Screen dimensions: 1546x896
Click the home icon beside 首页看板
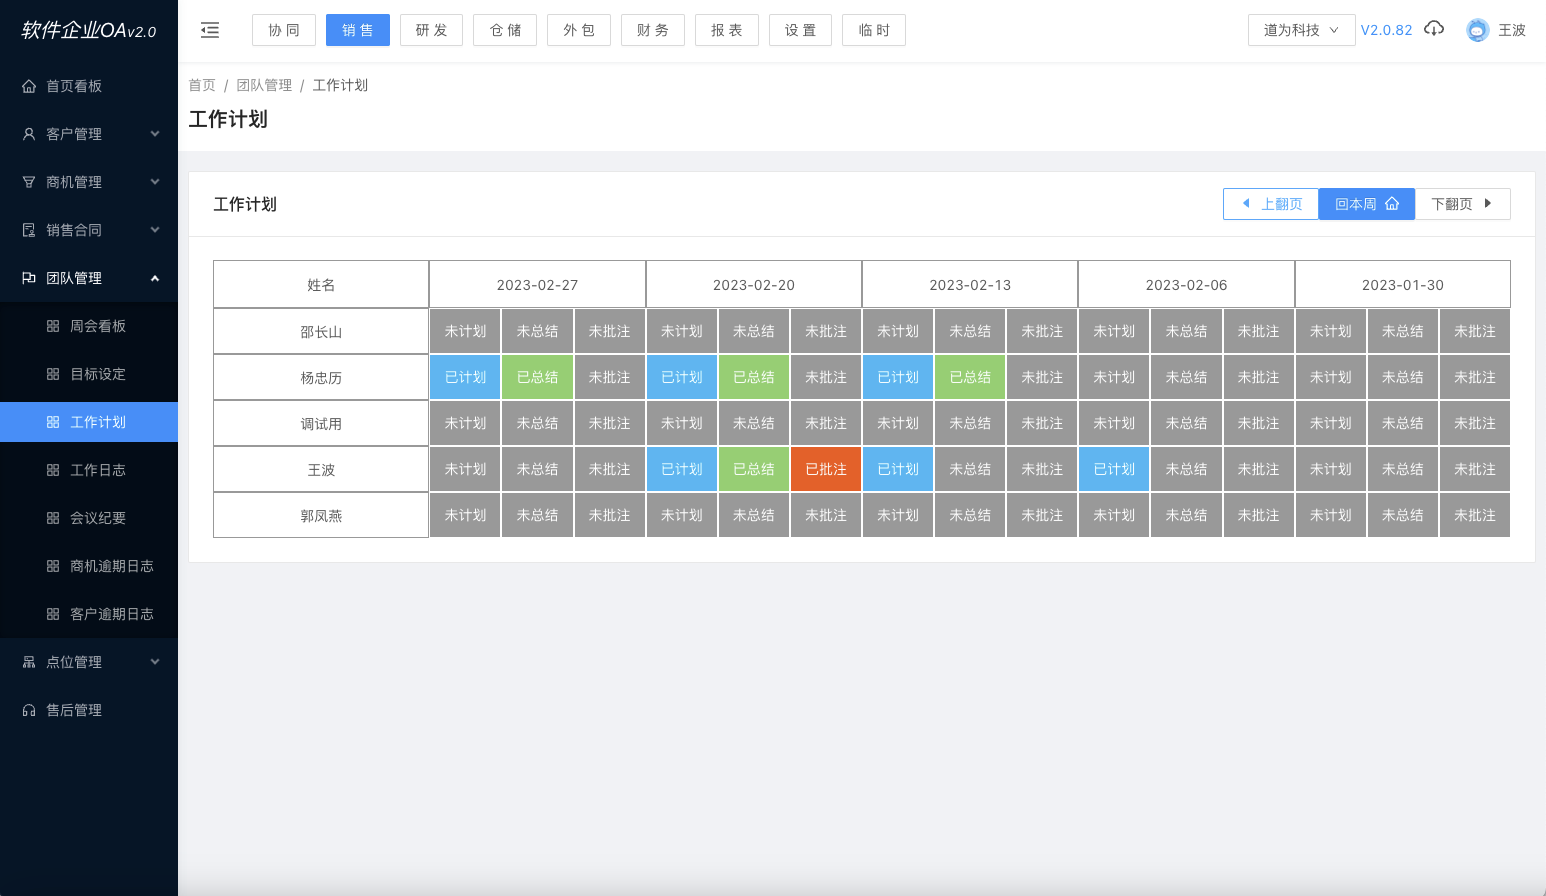pyautogui.click(x=29, y=86)
